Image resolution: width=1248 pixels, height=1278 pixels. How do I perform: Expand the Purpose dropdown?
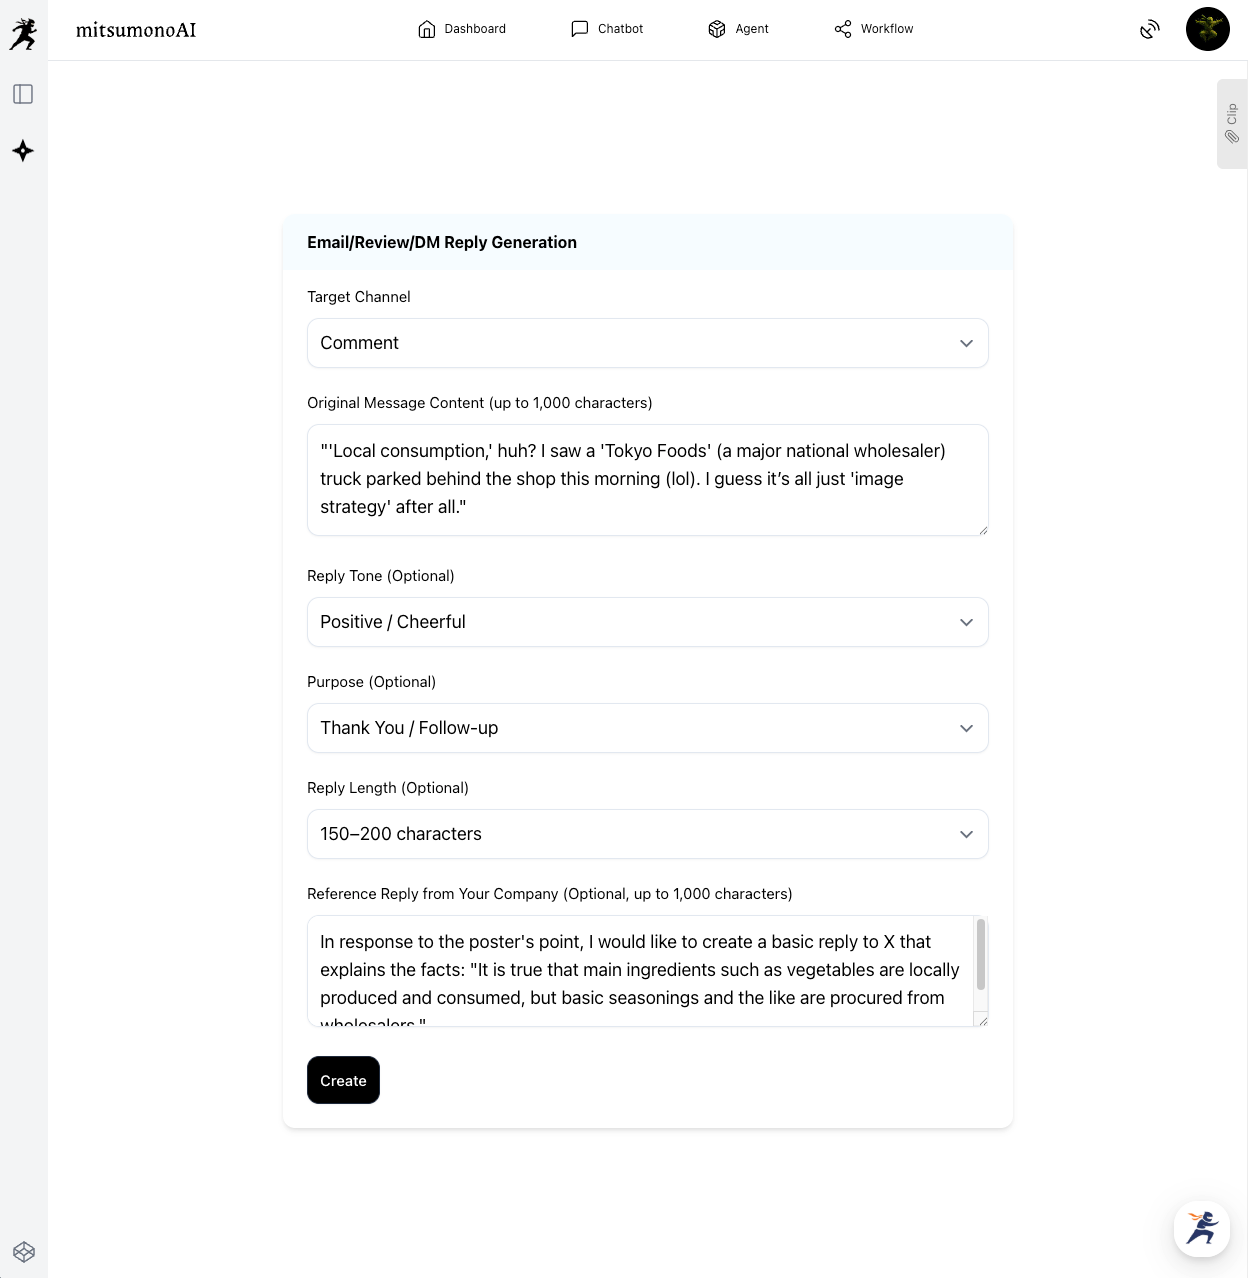647,728
